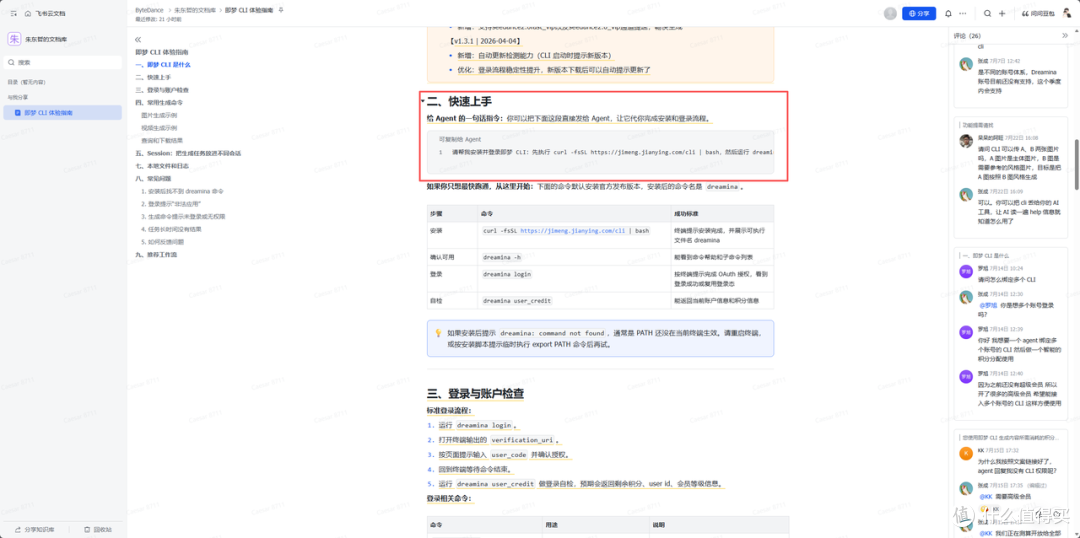The width and height of the screenshot is (1080, 538).
Task: Select outline item 如何反馈问题
Action: pos(163,242)
